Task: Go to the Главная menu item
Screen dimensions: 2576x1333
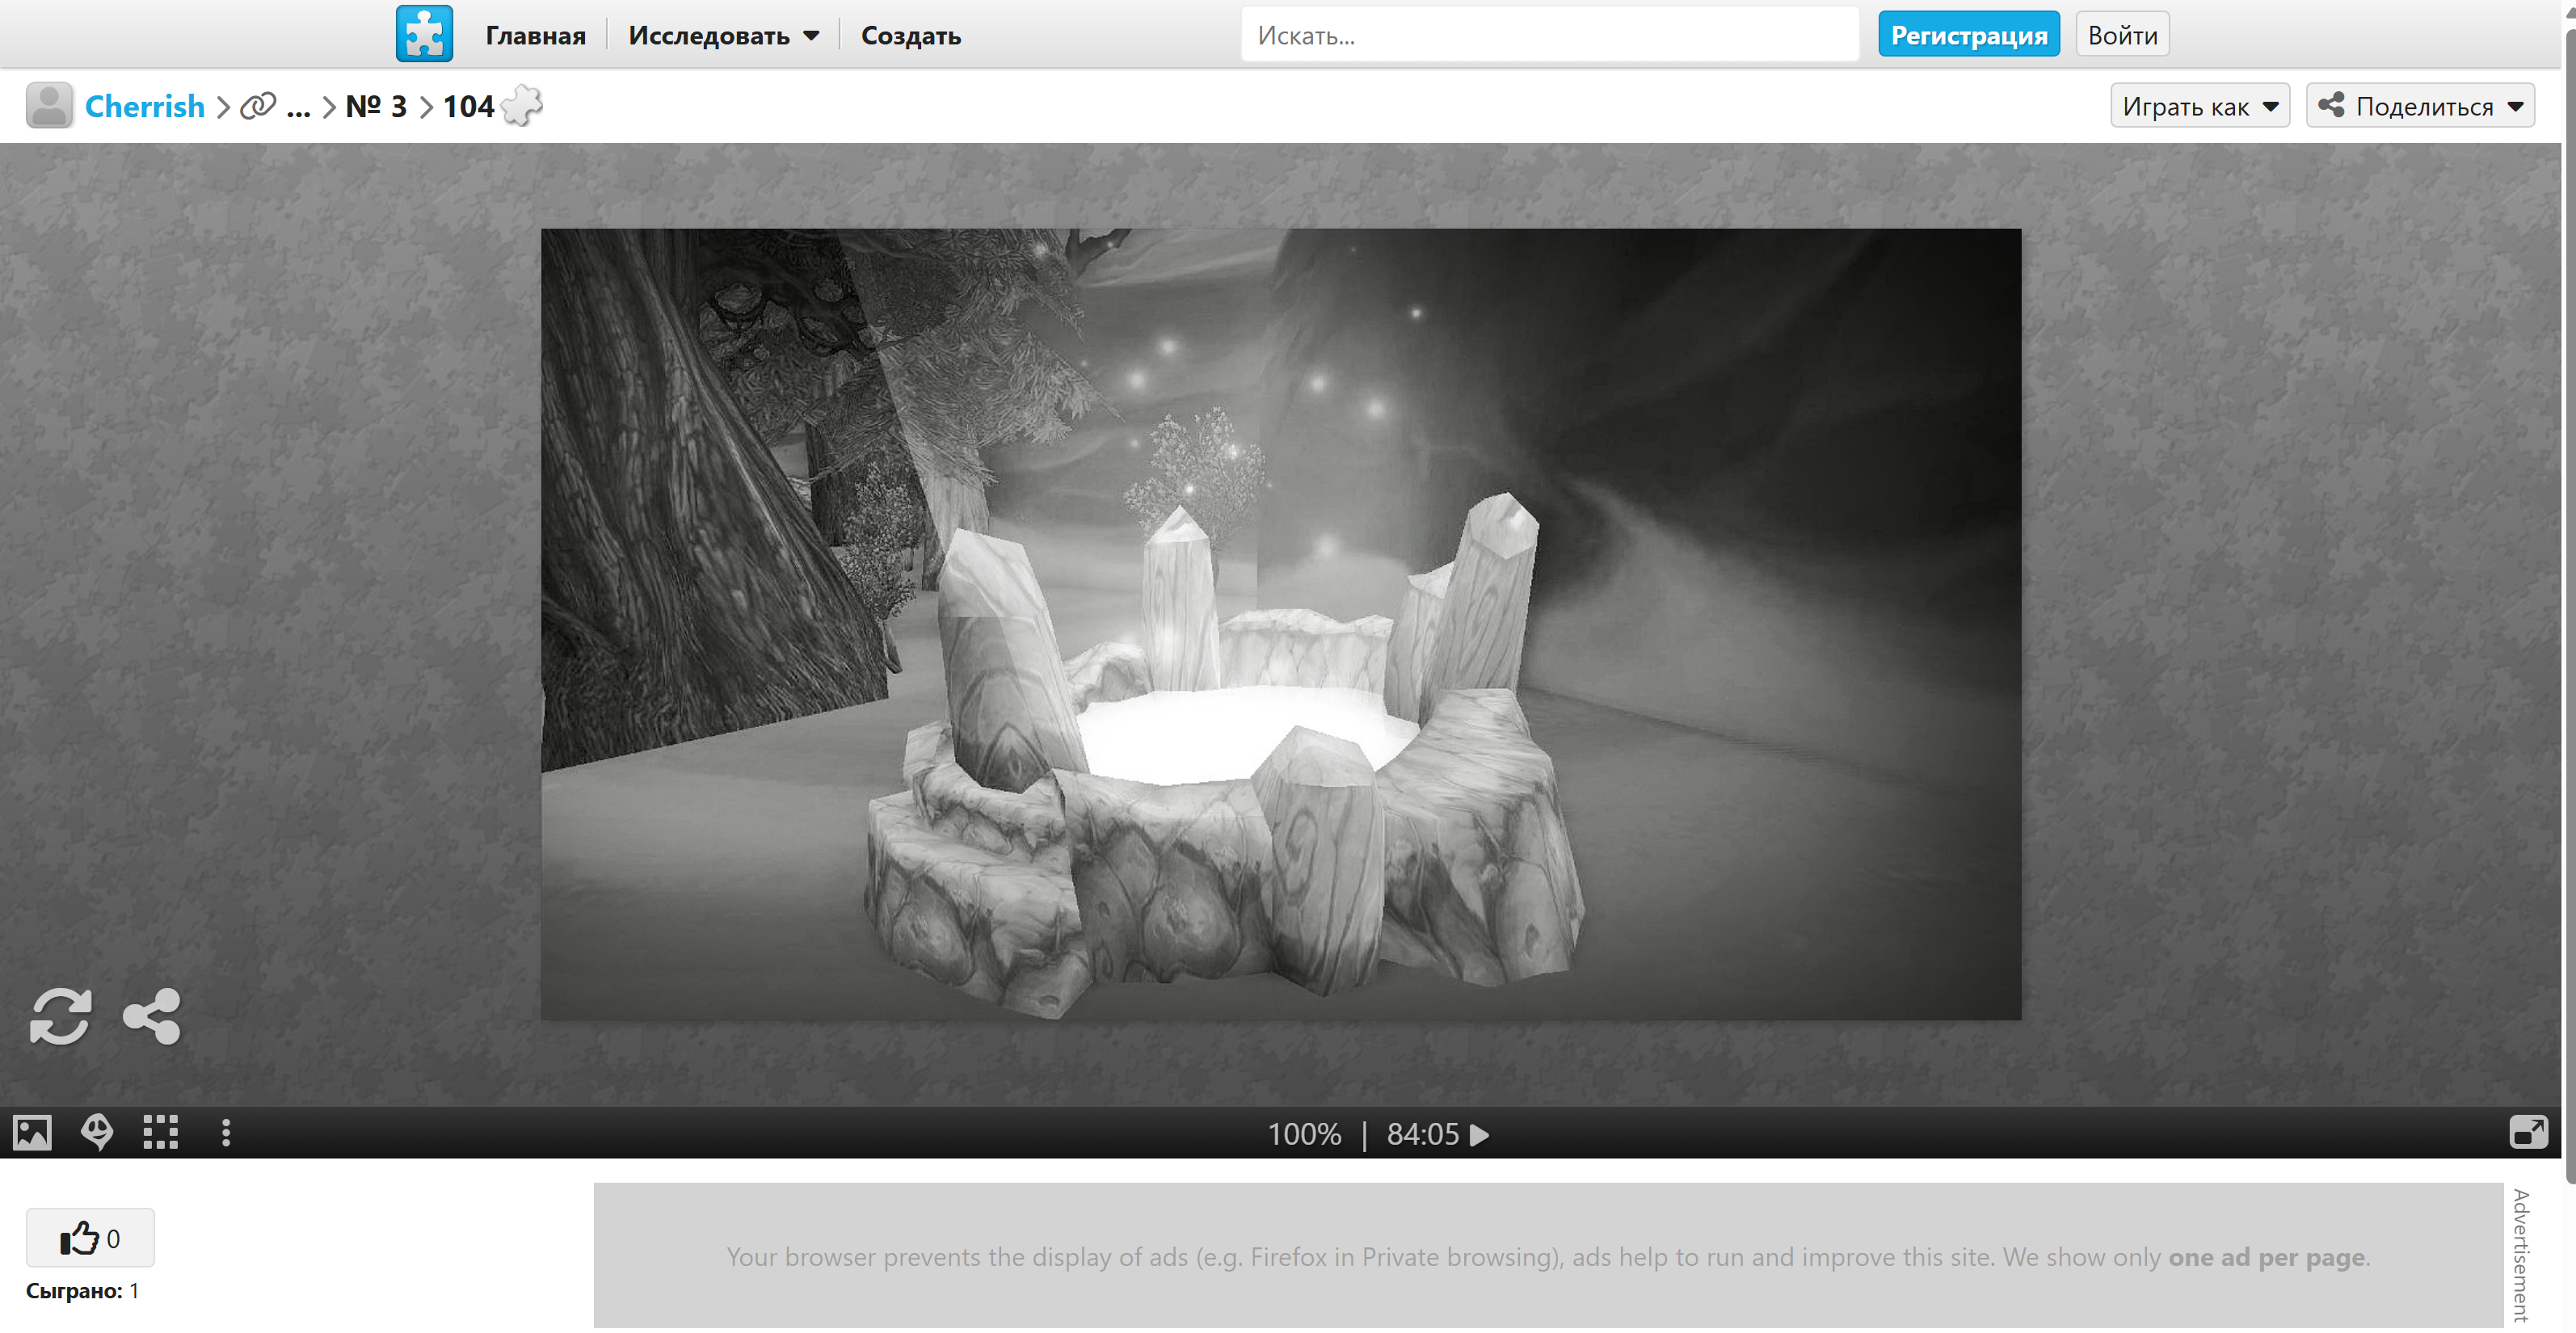Action: click(535, 35)
